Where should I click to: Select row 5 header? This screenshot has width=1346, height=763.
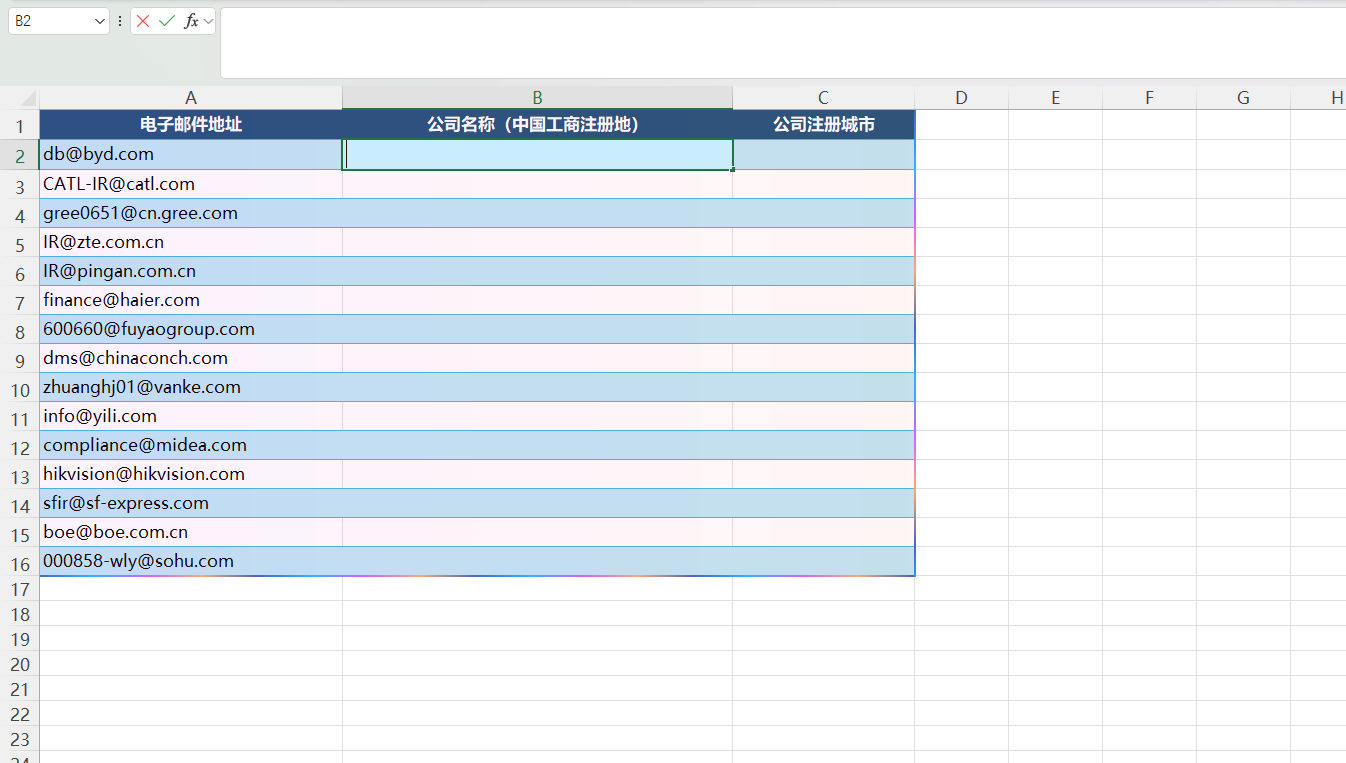pos(19,242)
